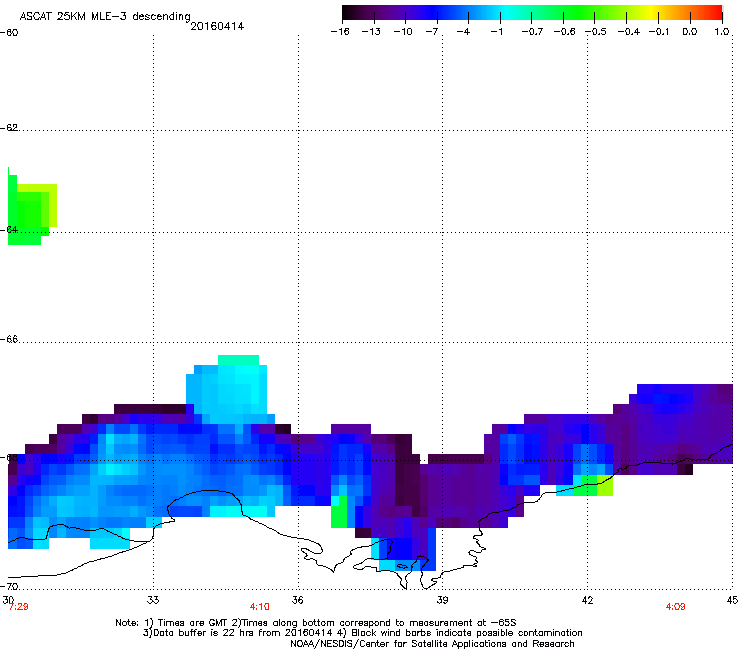
Task: Click the cyan data block protruding above 34E
Action: [229, 389]
